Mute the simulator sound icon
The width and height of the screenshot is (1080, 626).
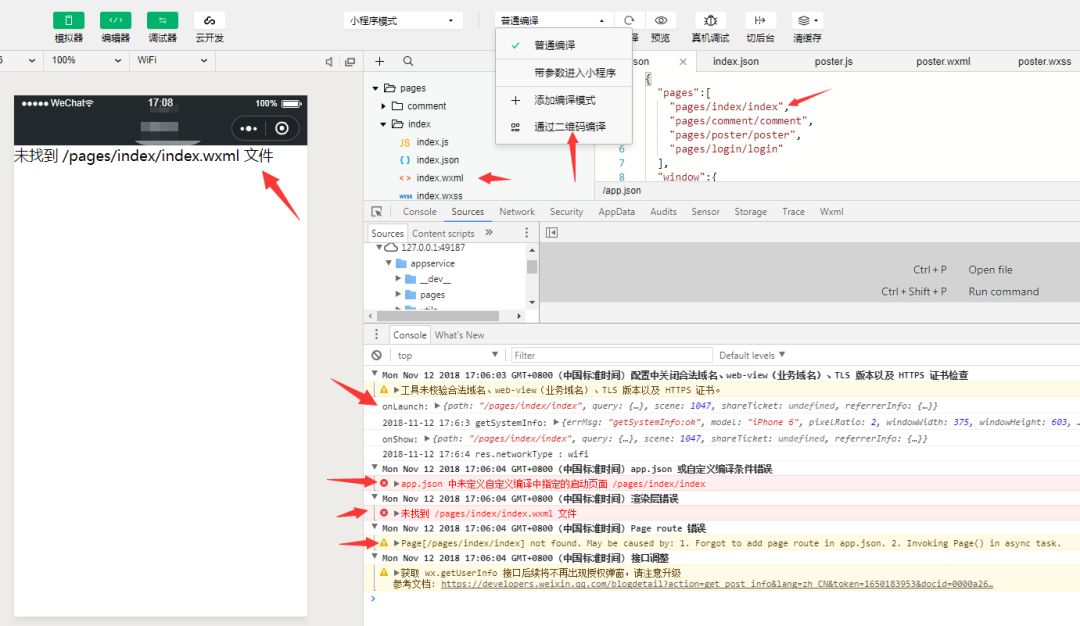click(329, 61)
